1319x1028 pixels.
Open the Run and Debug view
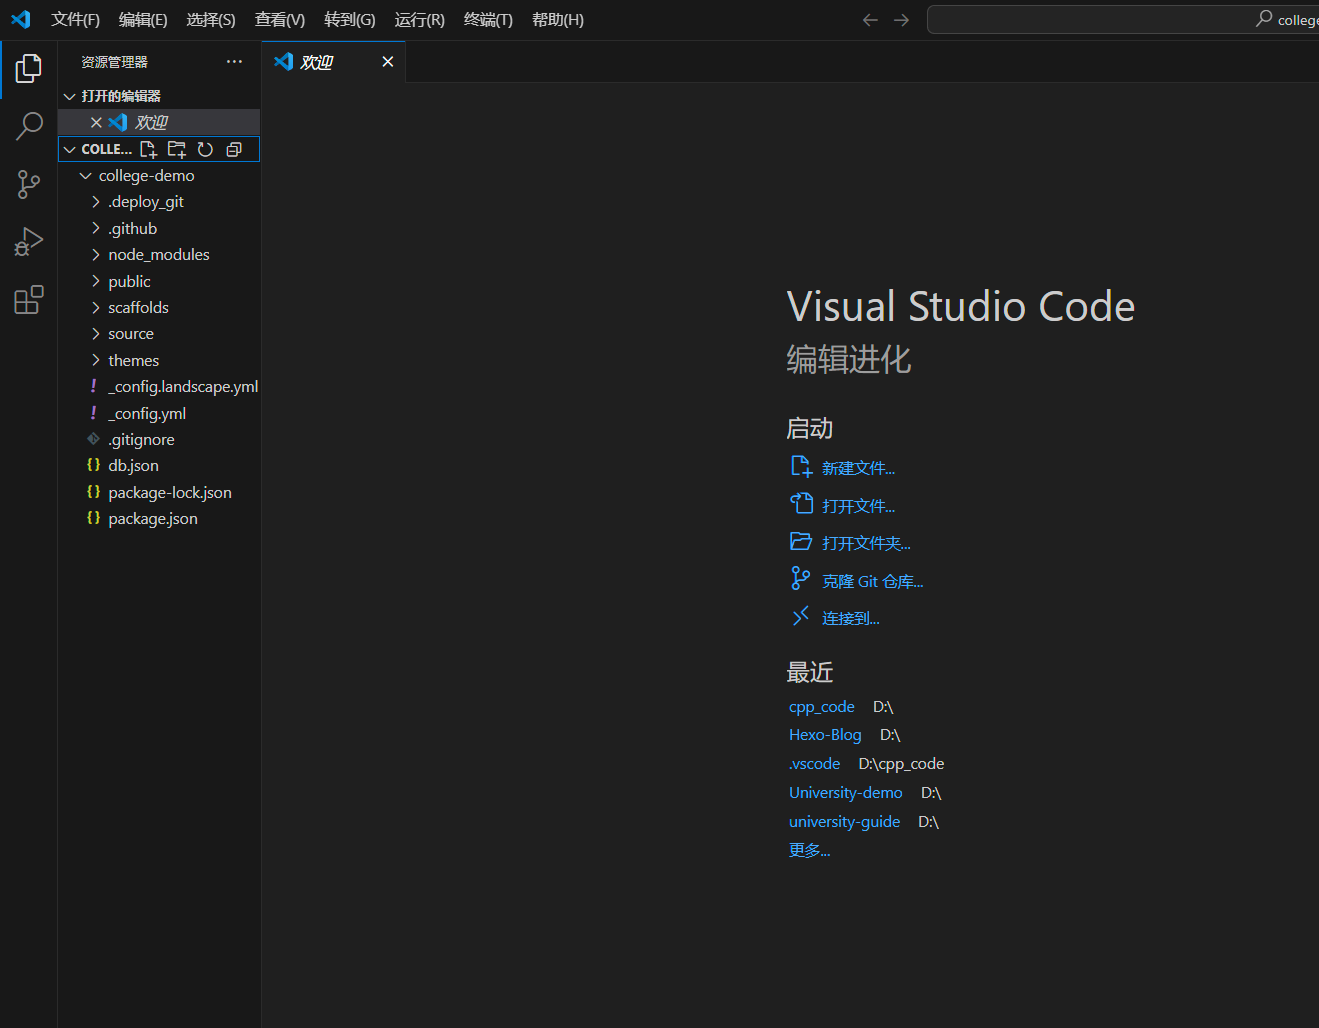pos(29,242)
